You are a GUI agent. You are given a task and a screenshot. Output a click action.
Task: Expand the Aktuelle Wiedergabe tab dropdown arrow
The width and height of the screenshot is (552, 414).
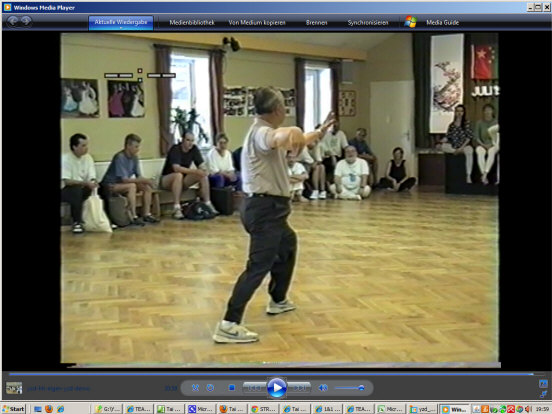coord(121,28)
